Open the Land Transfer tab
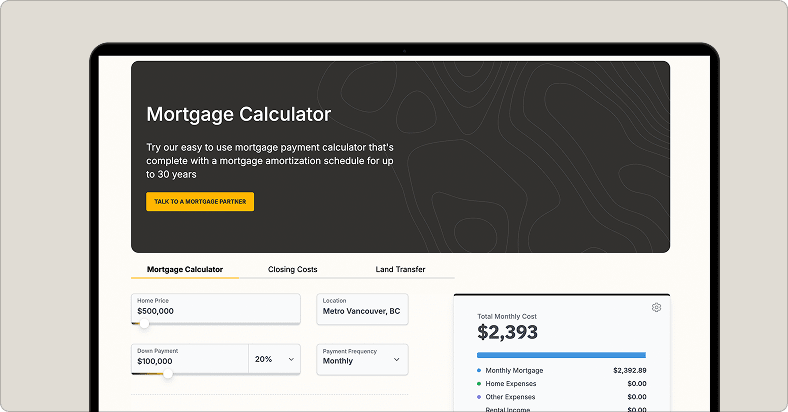 [x=400, y=269]
